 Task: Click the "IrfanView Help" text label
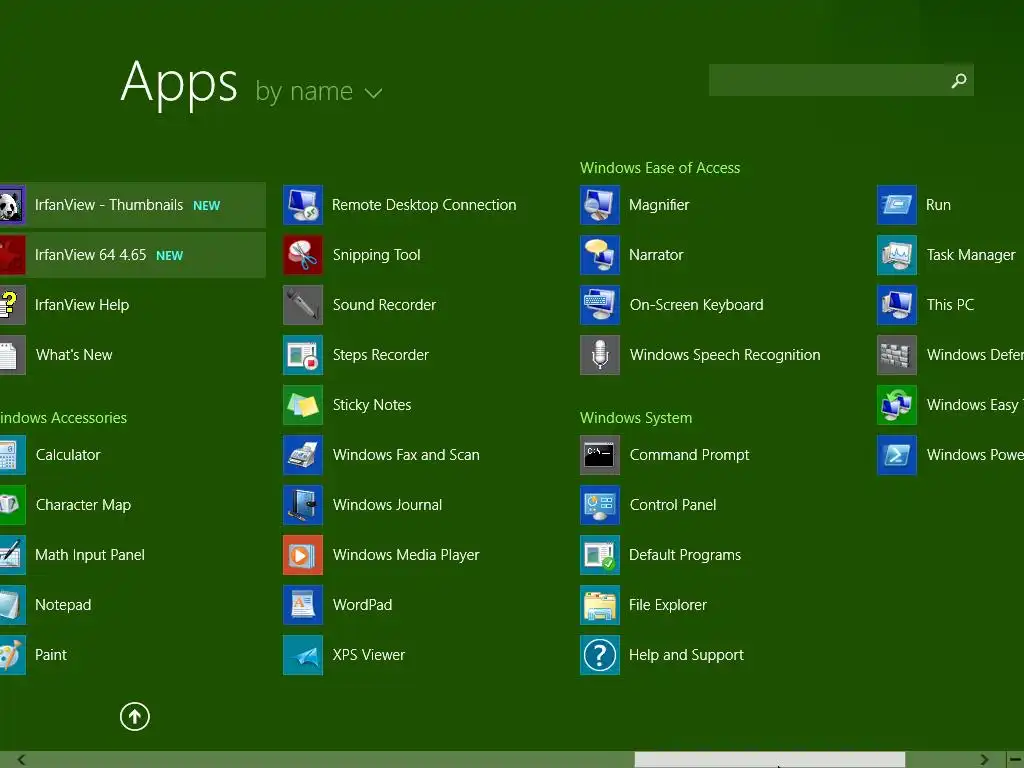click(82, 305)
